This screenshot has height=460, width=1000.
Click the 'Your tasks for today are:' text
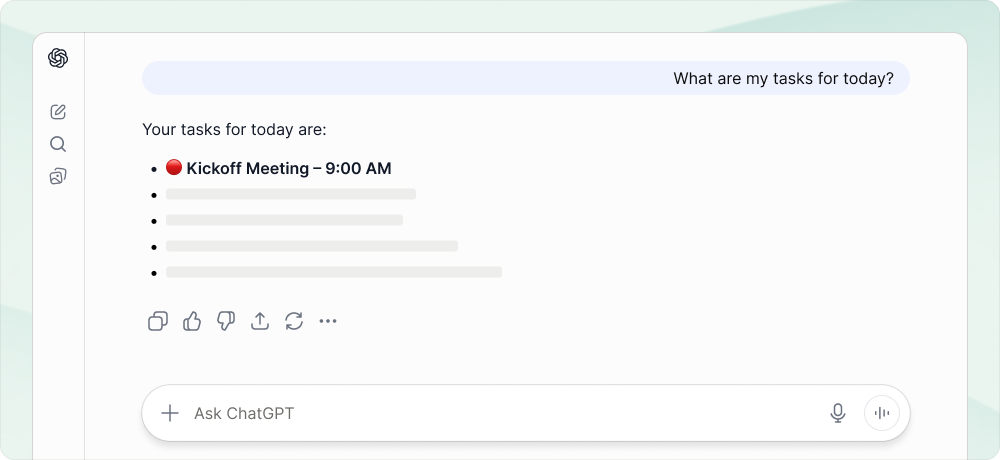[x=234, y=130]
